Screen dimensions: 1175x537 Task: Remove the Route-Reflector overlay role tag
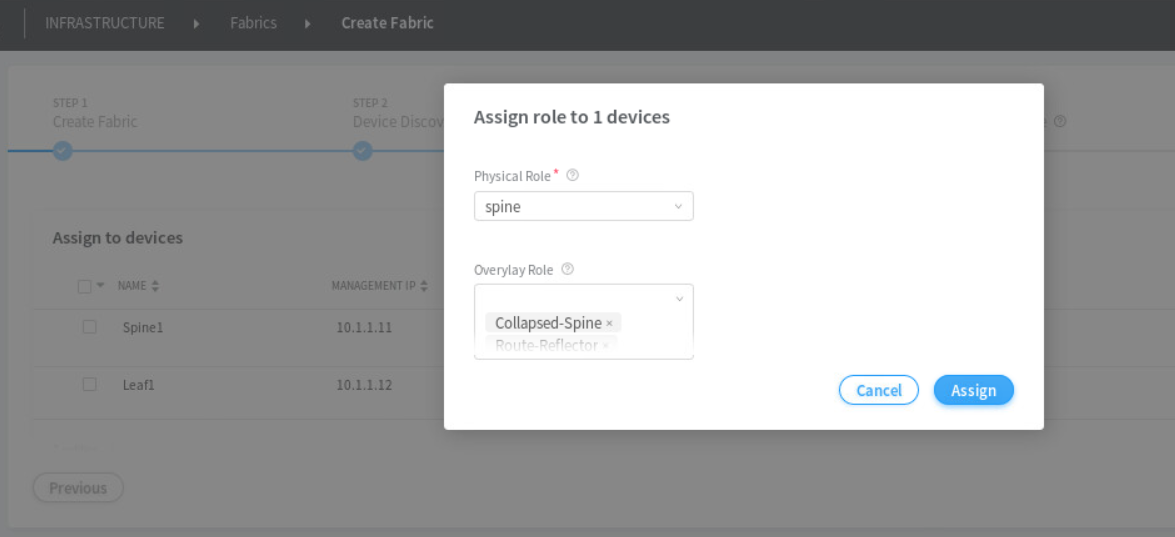pyautogui.click(x=605, y=346)
